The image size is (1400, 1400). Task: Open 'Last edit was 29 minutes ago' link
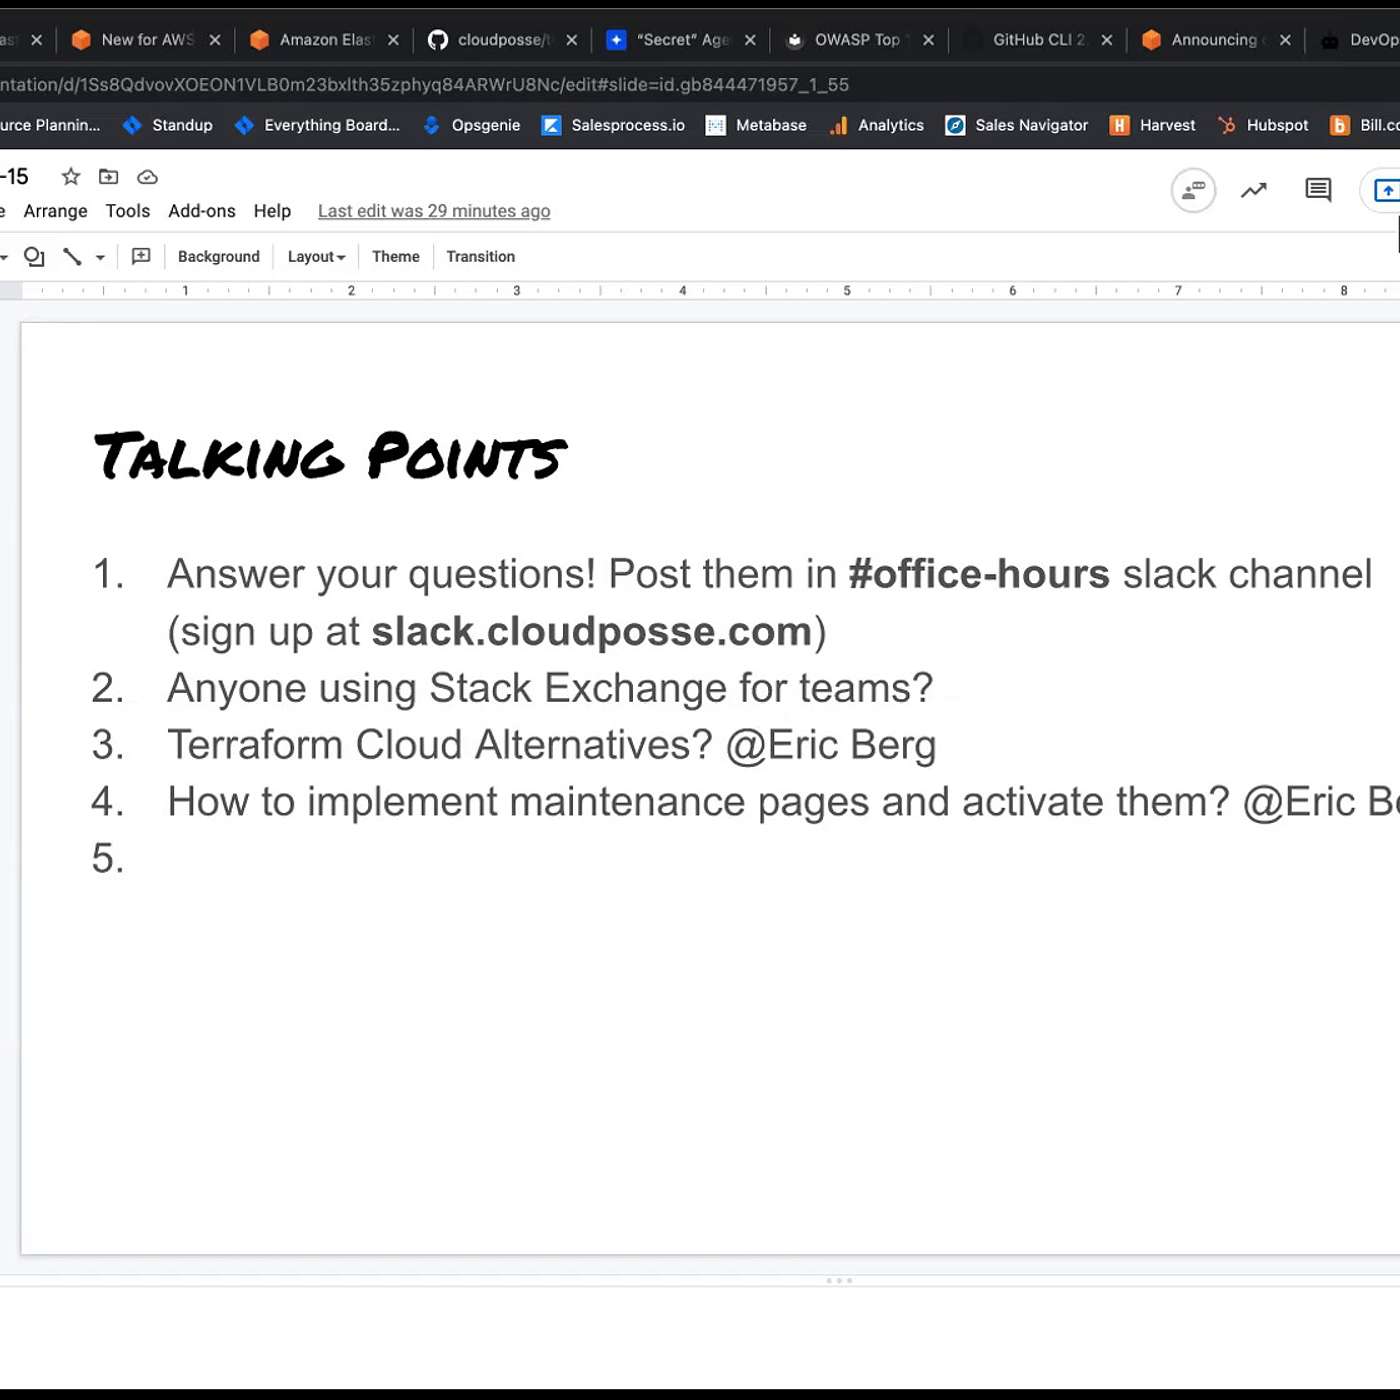[x=434, y=211]
